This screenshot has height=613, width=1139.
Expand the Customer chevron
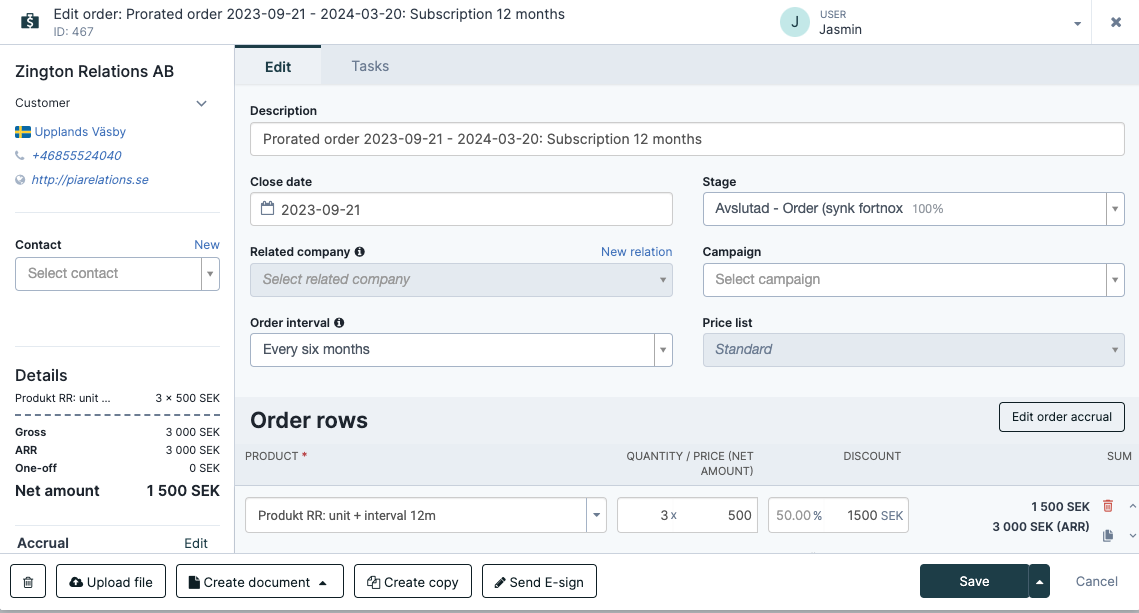(201, 103)
